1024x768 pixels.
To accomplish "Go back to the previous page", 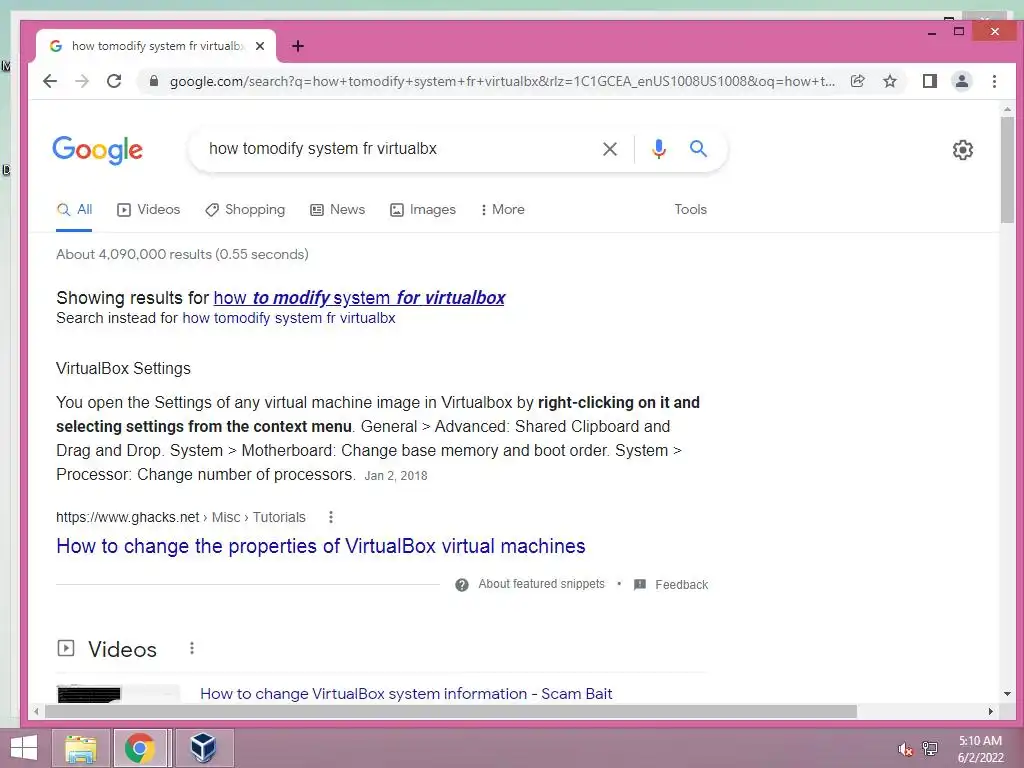I will coord(50,81).
